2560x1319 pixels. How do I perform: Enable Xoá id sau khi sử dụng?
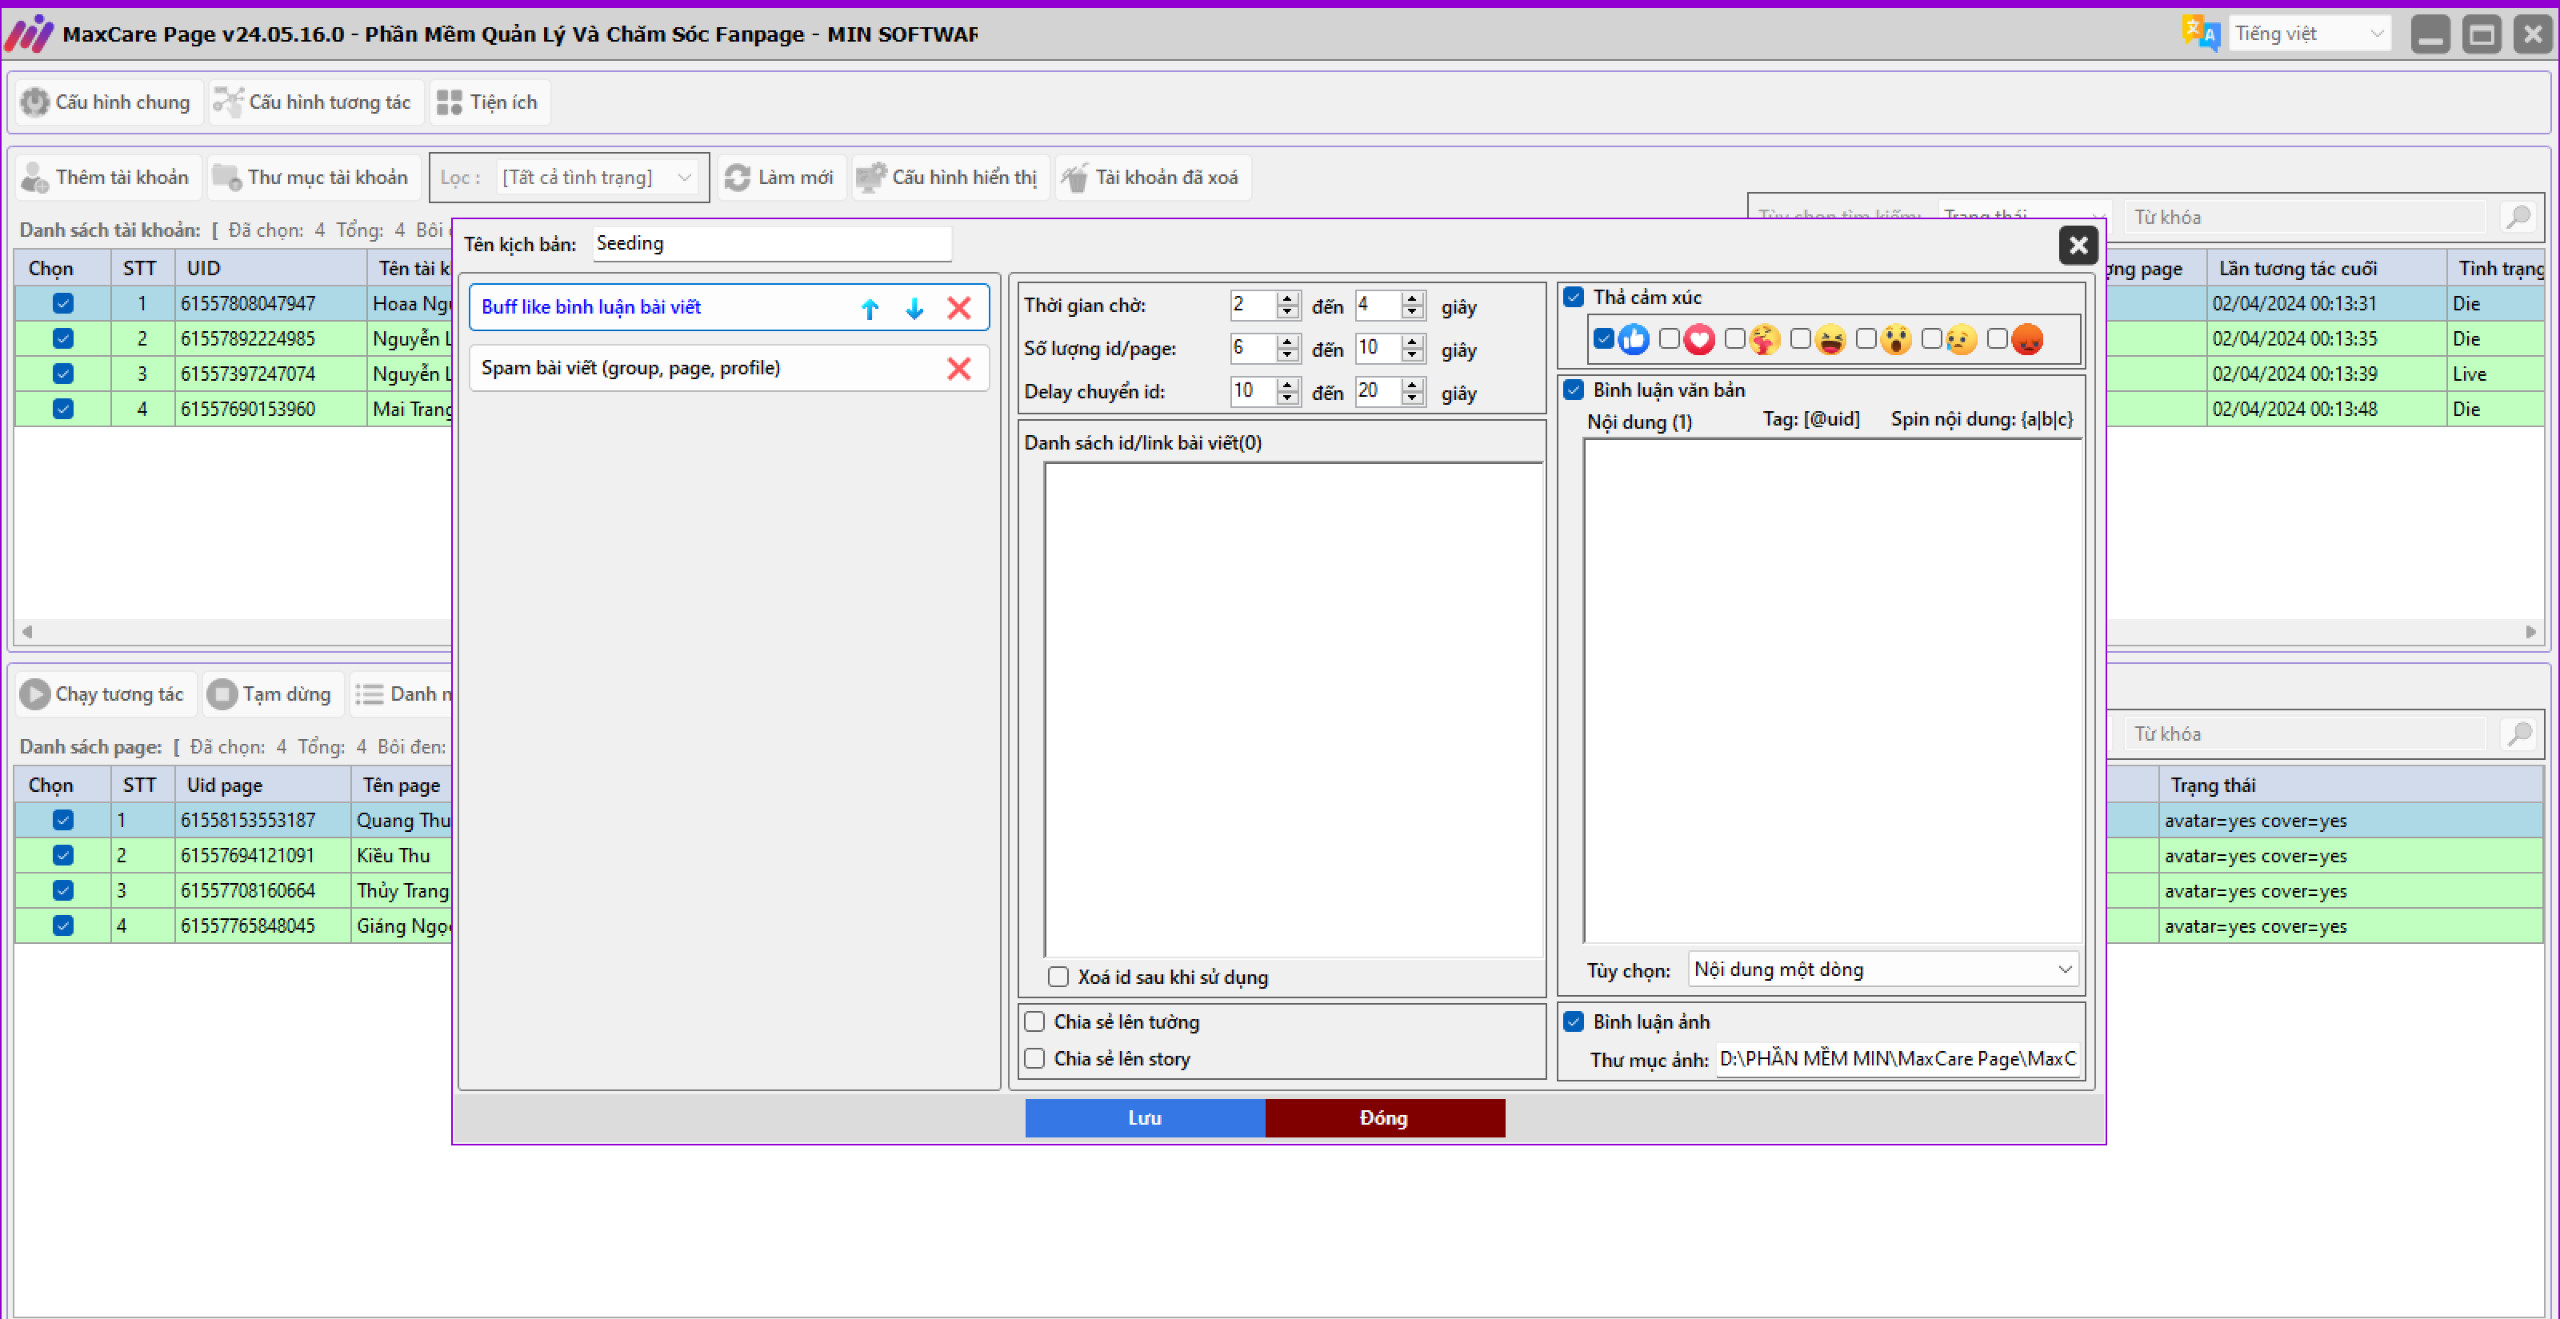pyautogui.click(x=1058, y=977)
